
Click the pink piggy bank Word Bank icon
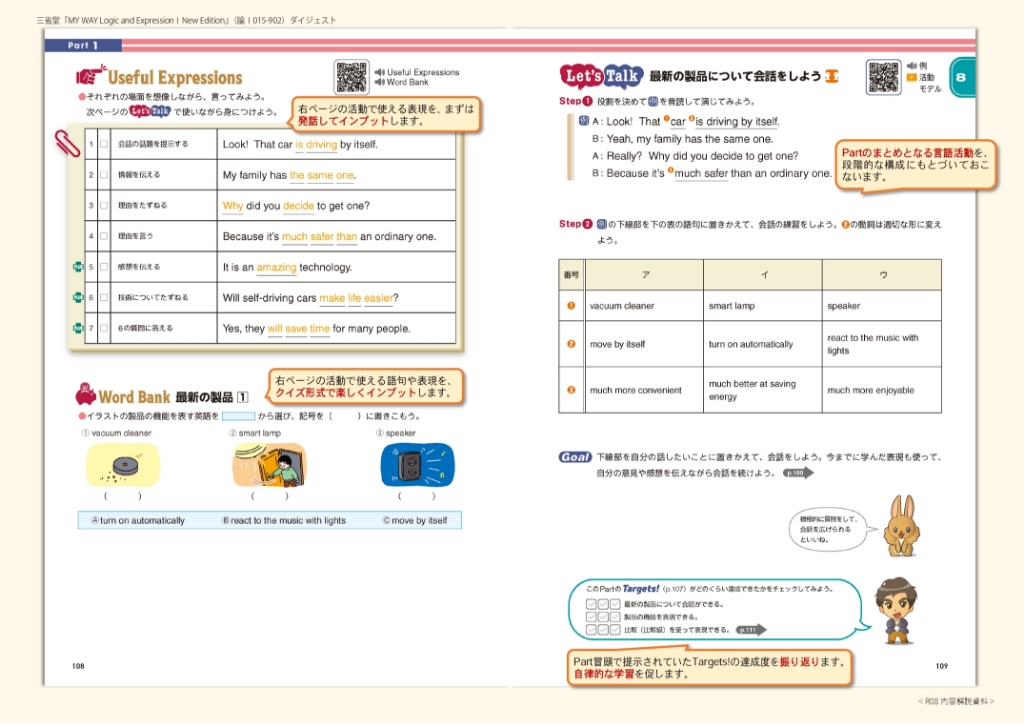coord(85,395)
